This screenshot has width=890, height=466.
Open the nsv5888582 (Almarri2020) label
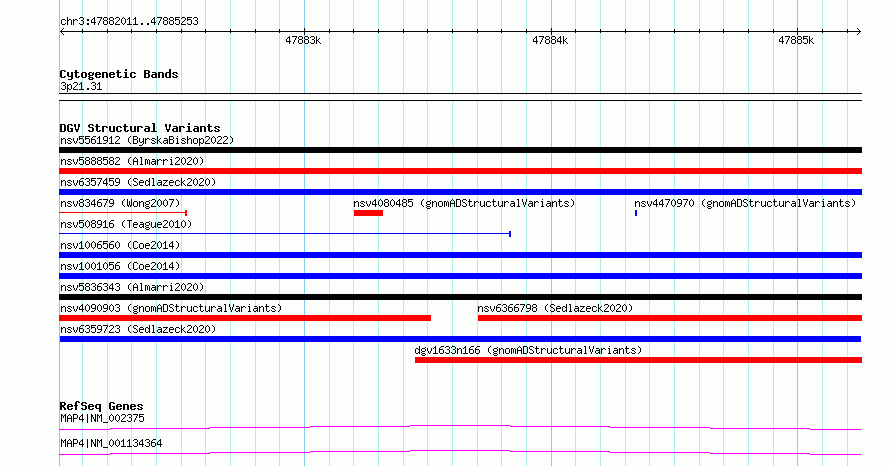tap(132, 161)
